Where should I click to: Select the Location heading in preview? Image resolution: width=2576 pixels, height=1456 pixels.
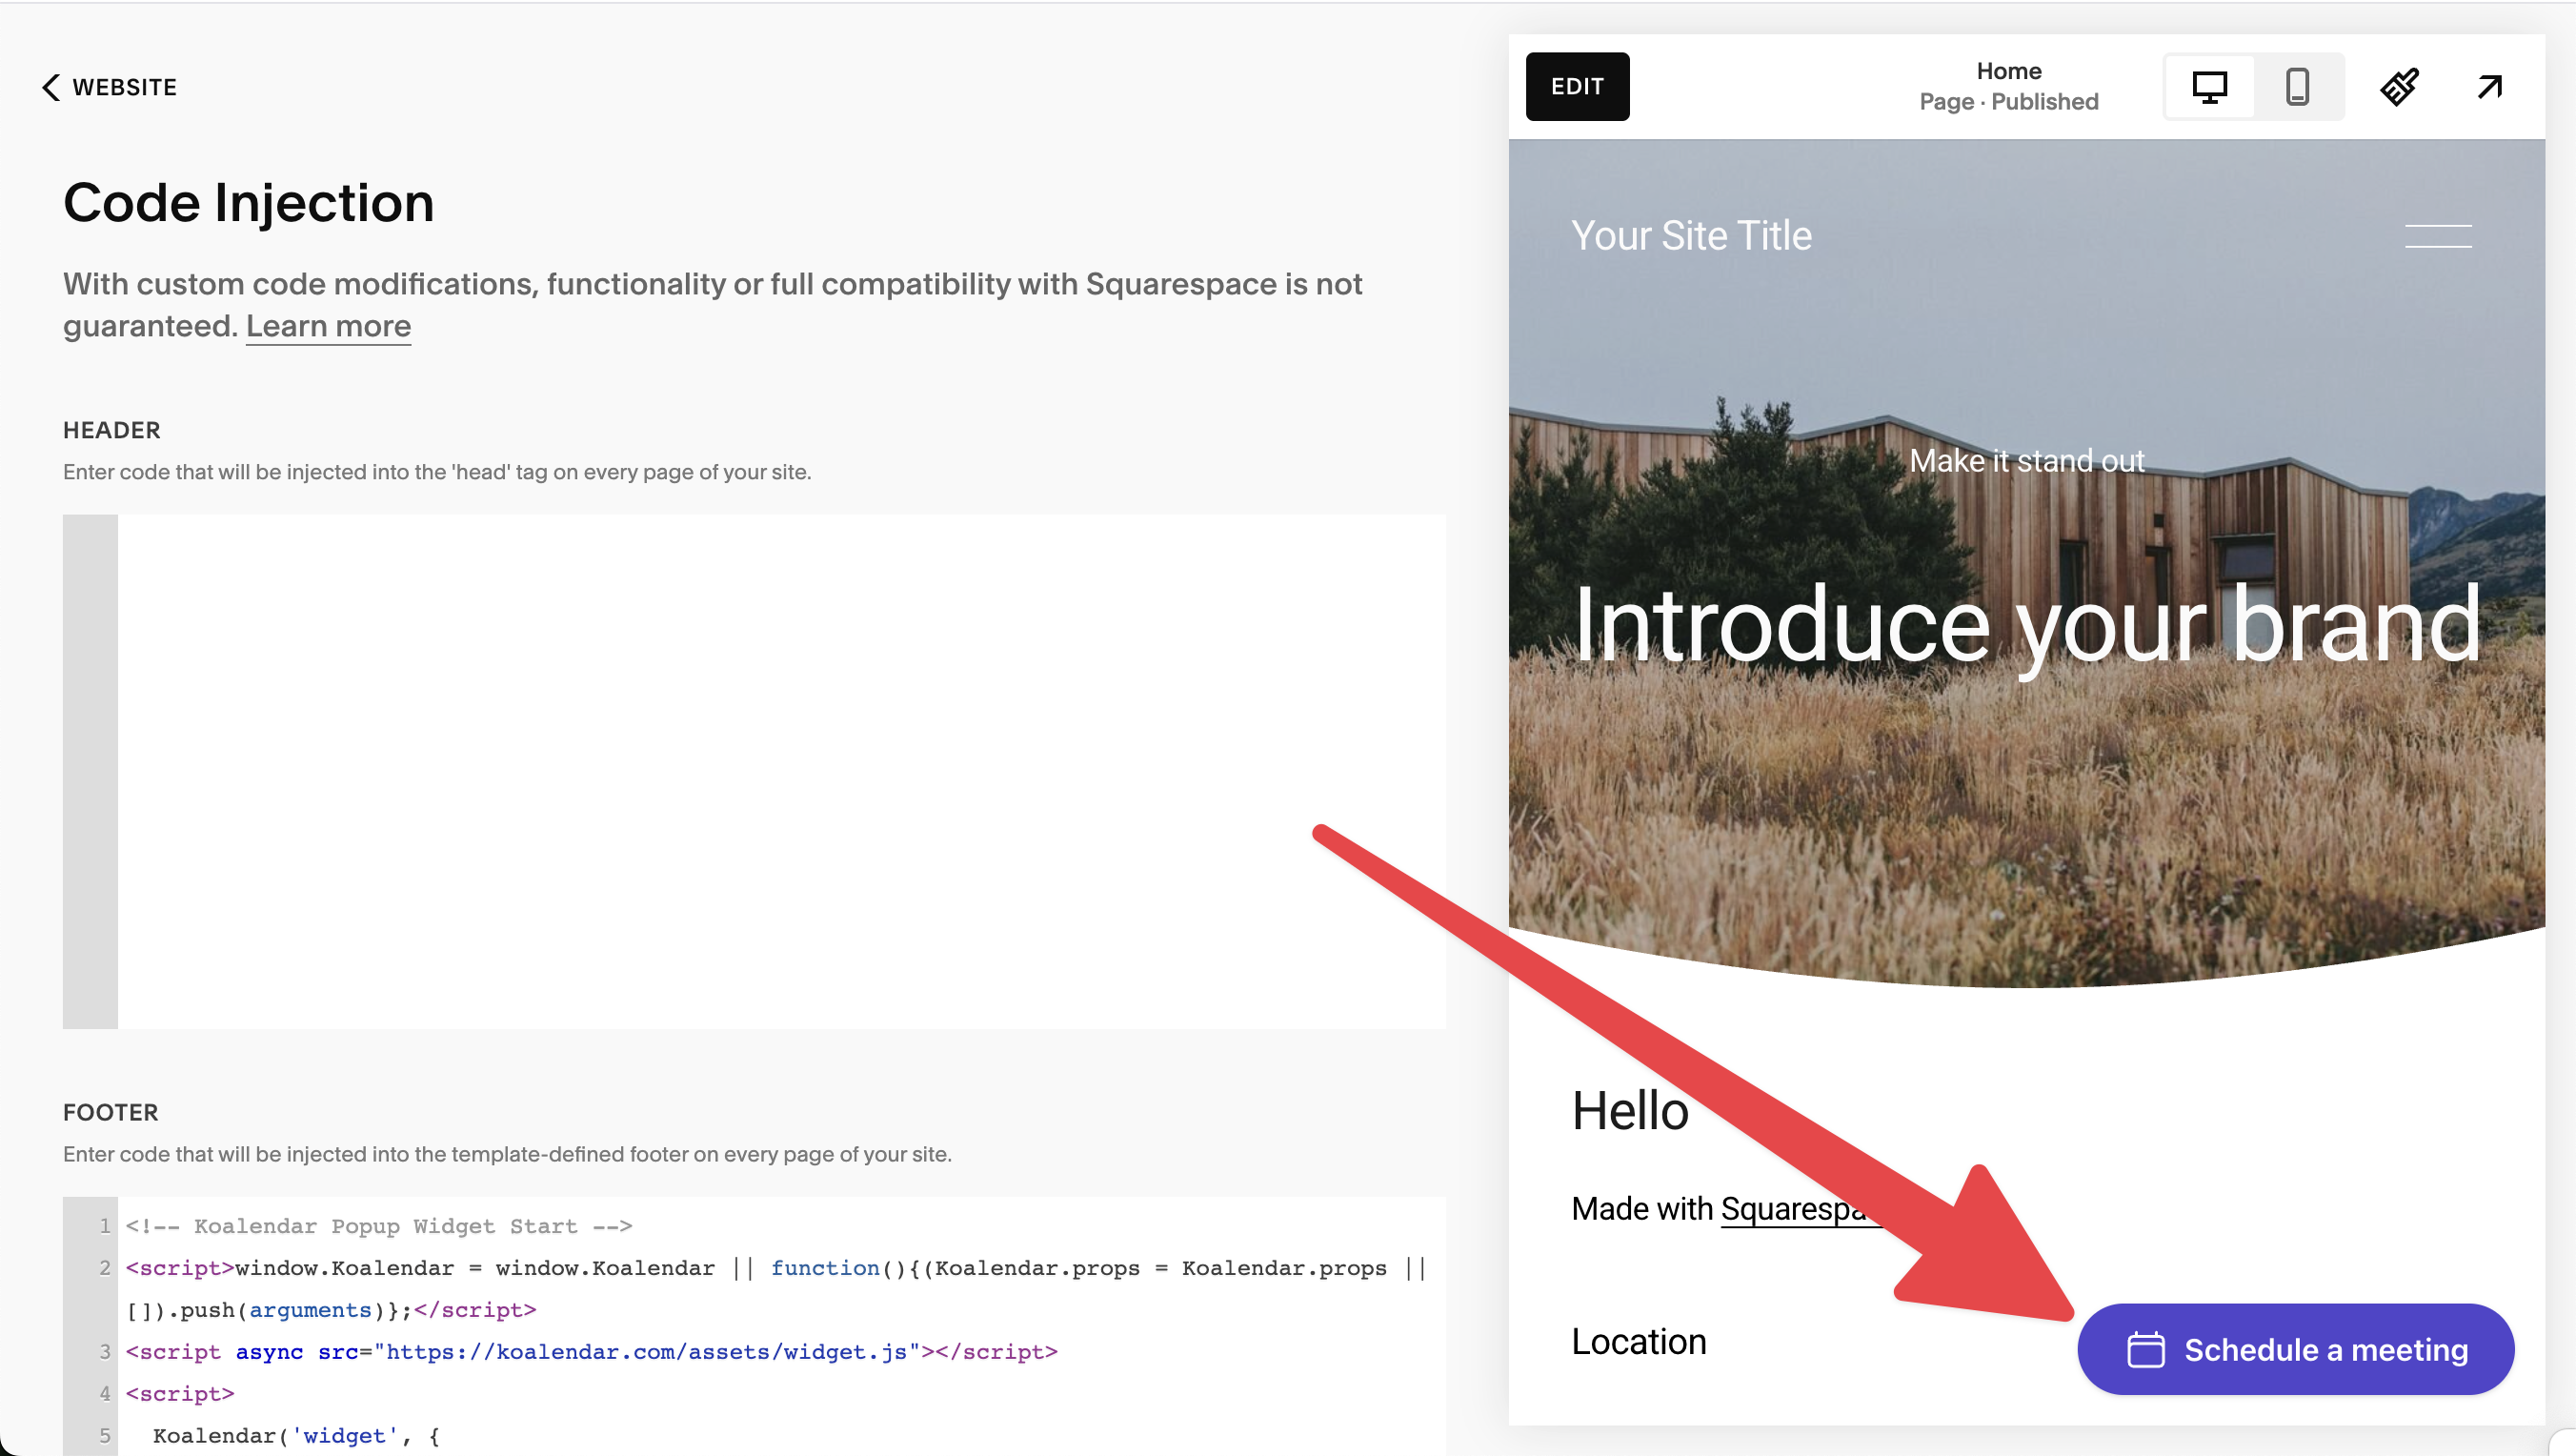pyautogui.click(x=1639, y=1342)
